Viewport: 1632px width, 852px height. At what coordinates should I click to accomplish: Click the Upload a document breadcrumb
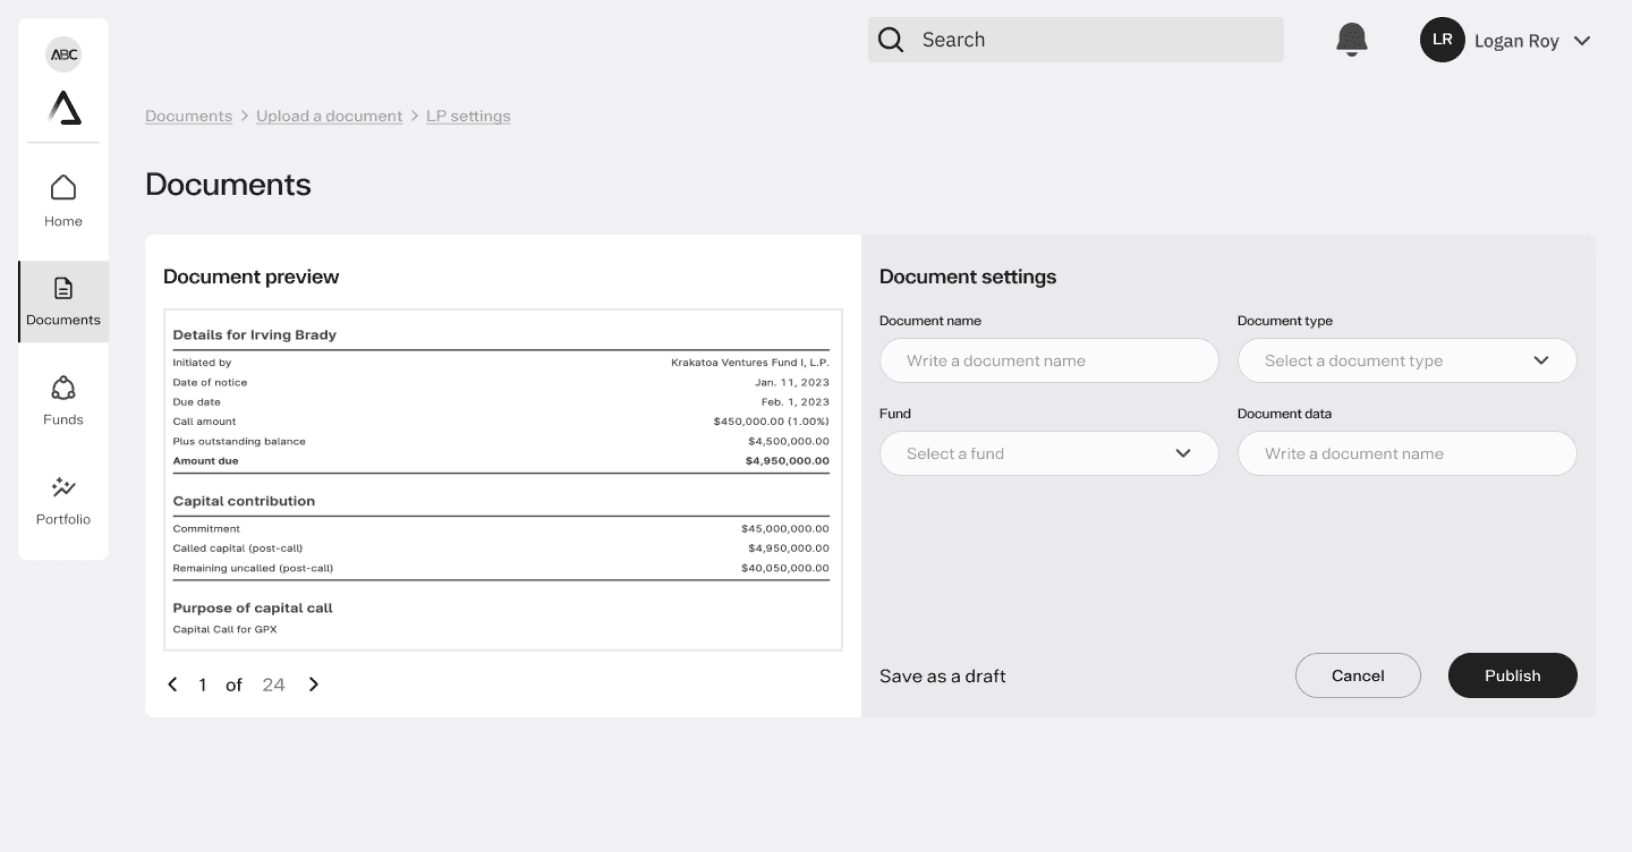pos(329,116)
